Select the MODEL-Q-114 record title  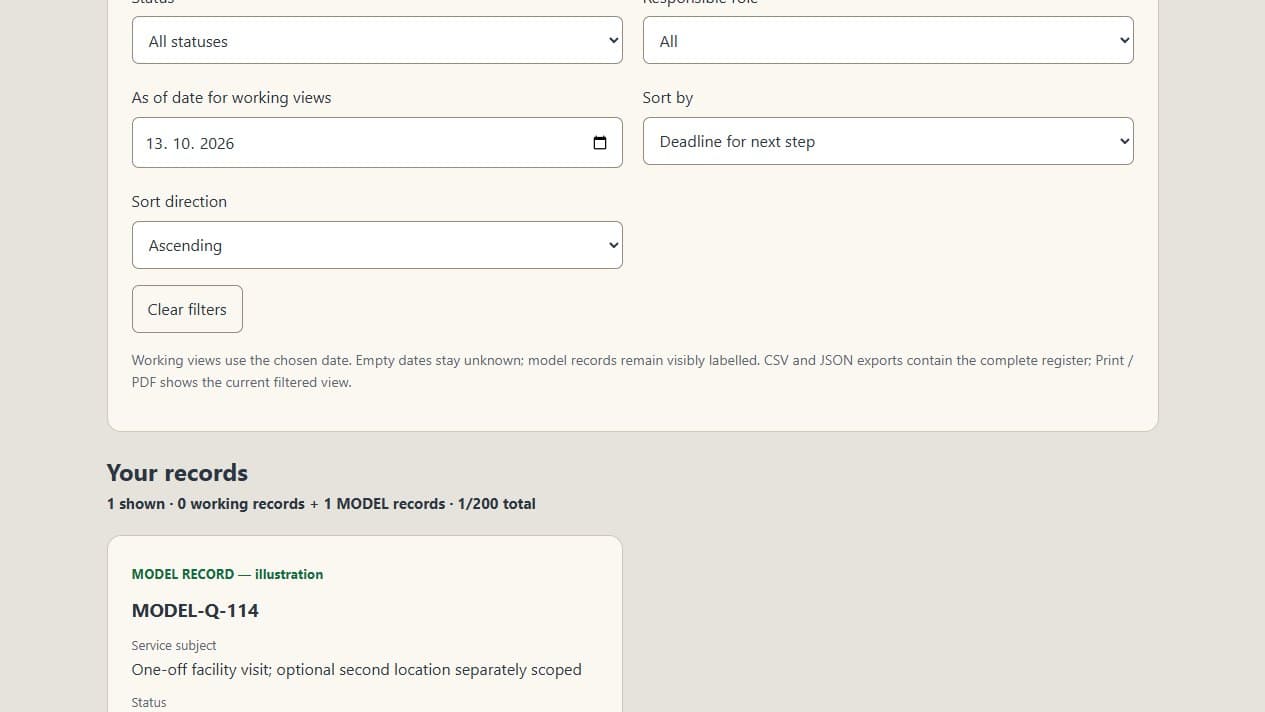(195, 610)
